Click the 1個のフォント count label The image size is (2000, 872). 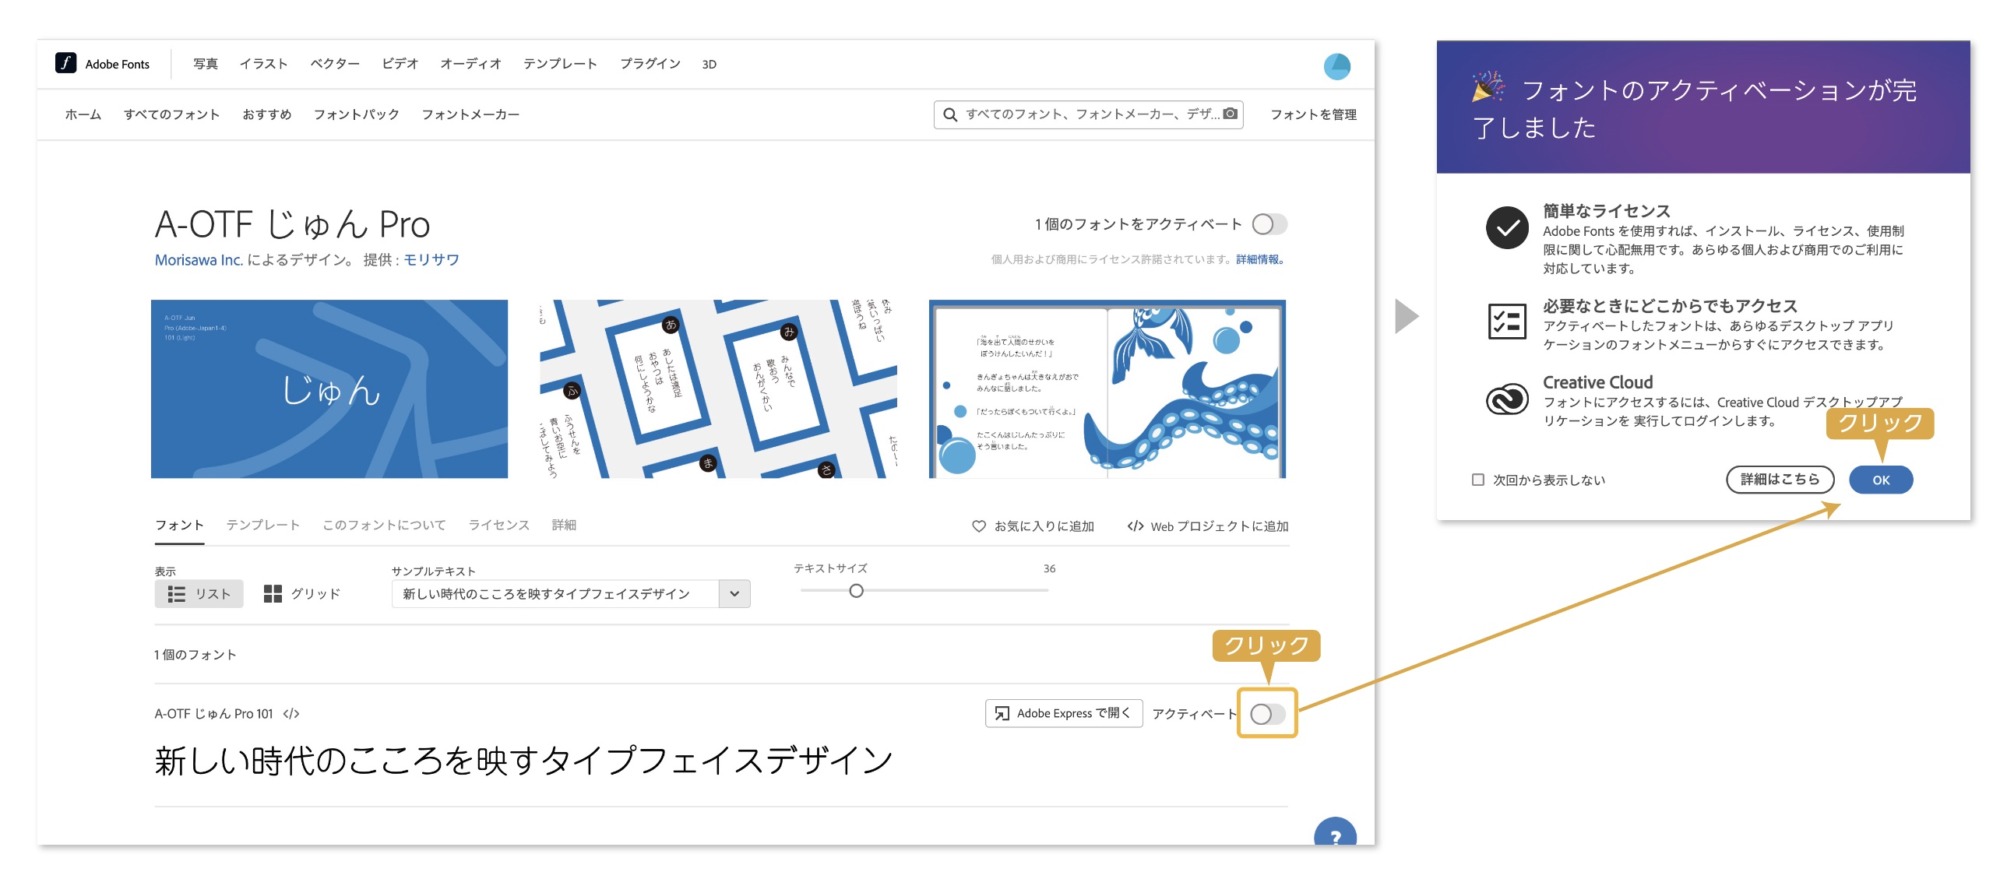(x=195, y=655)
